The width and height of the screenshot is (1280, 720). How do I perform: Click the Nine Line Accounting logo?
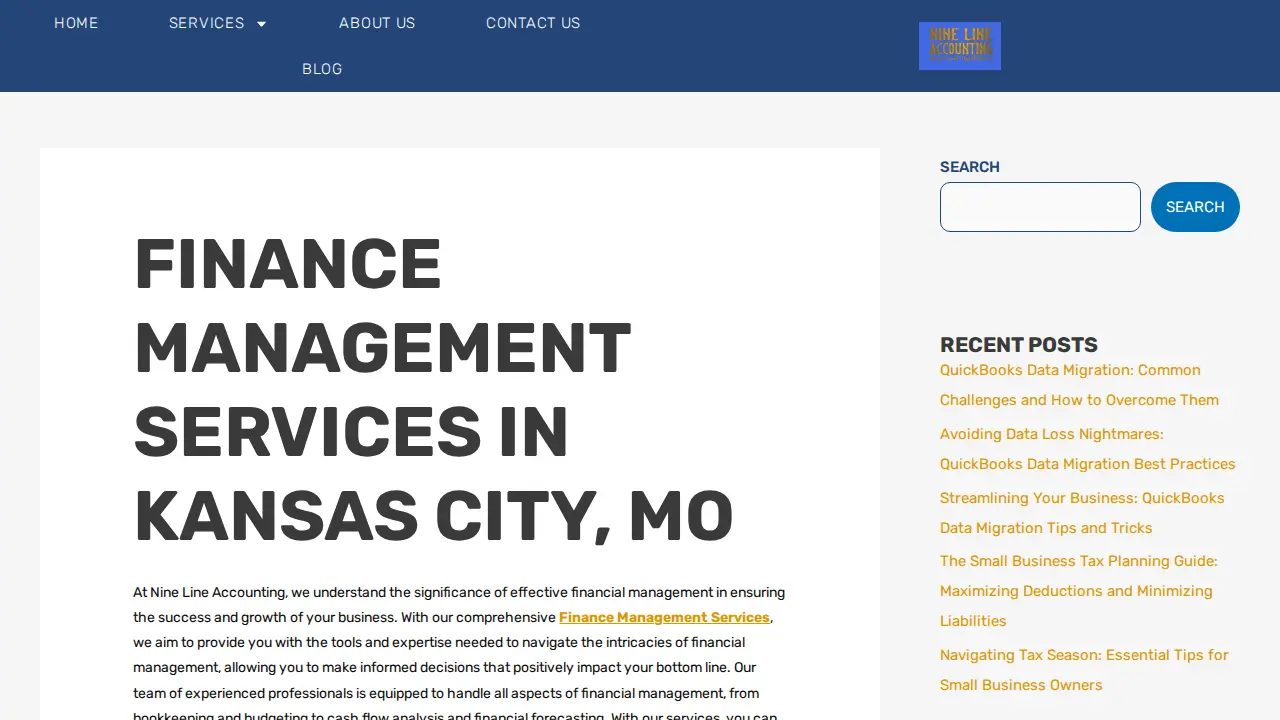pos(960,46)
